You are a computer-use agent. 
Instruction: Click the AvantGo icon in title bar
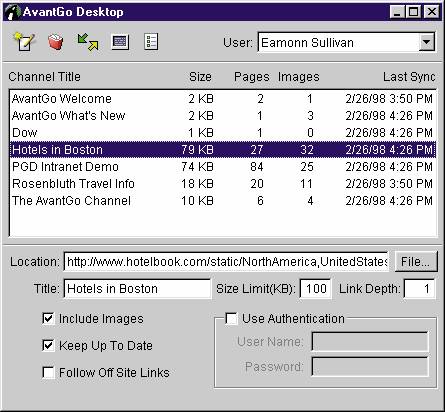pyautogui.click(x=13, y=12)
